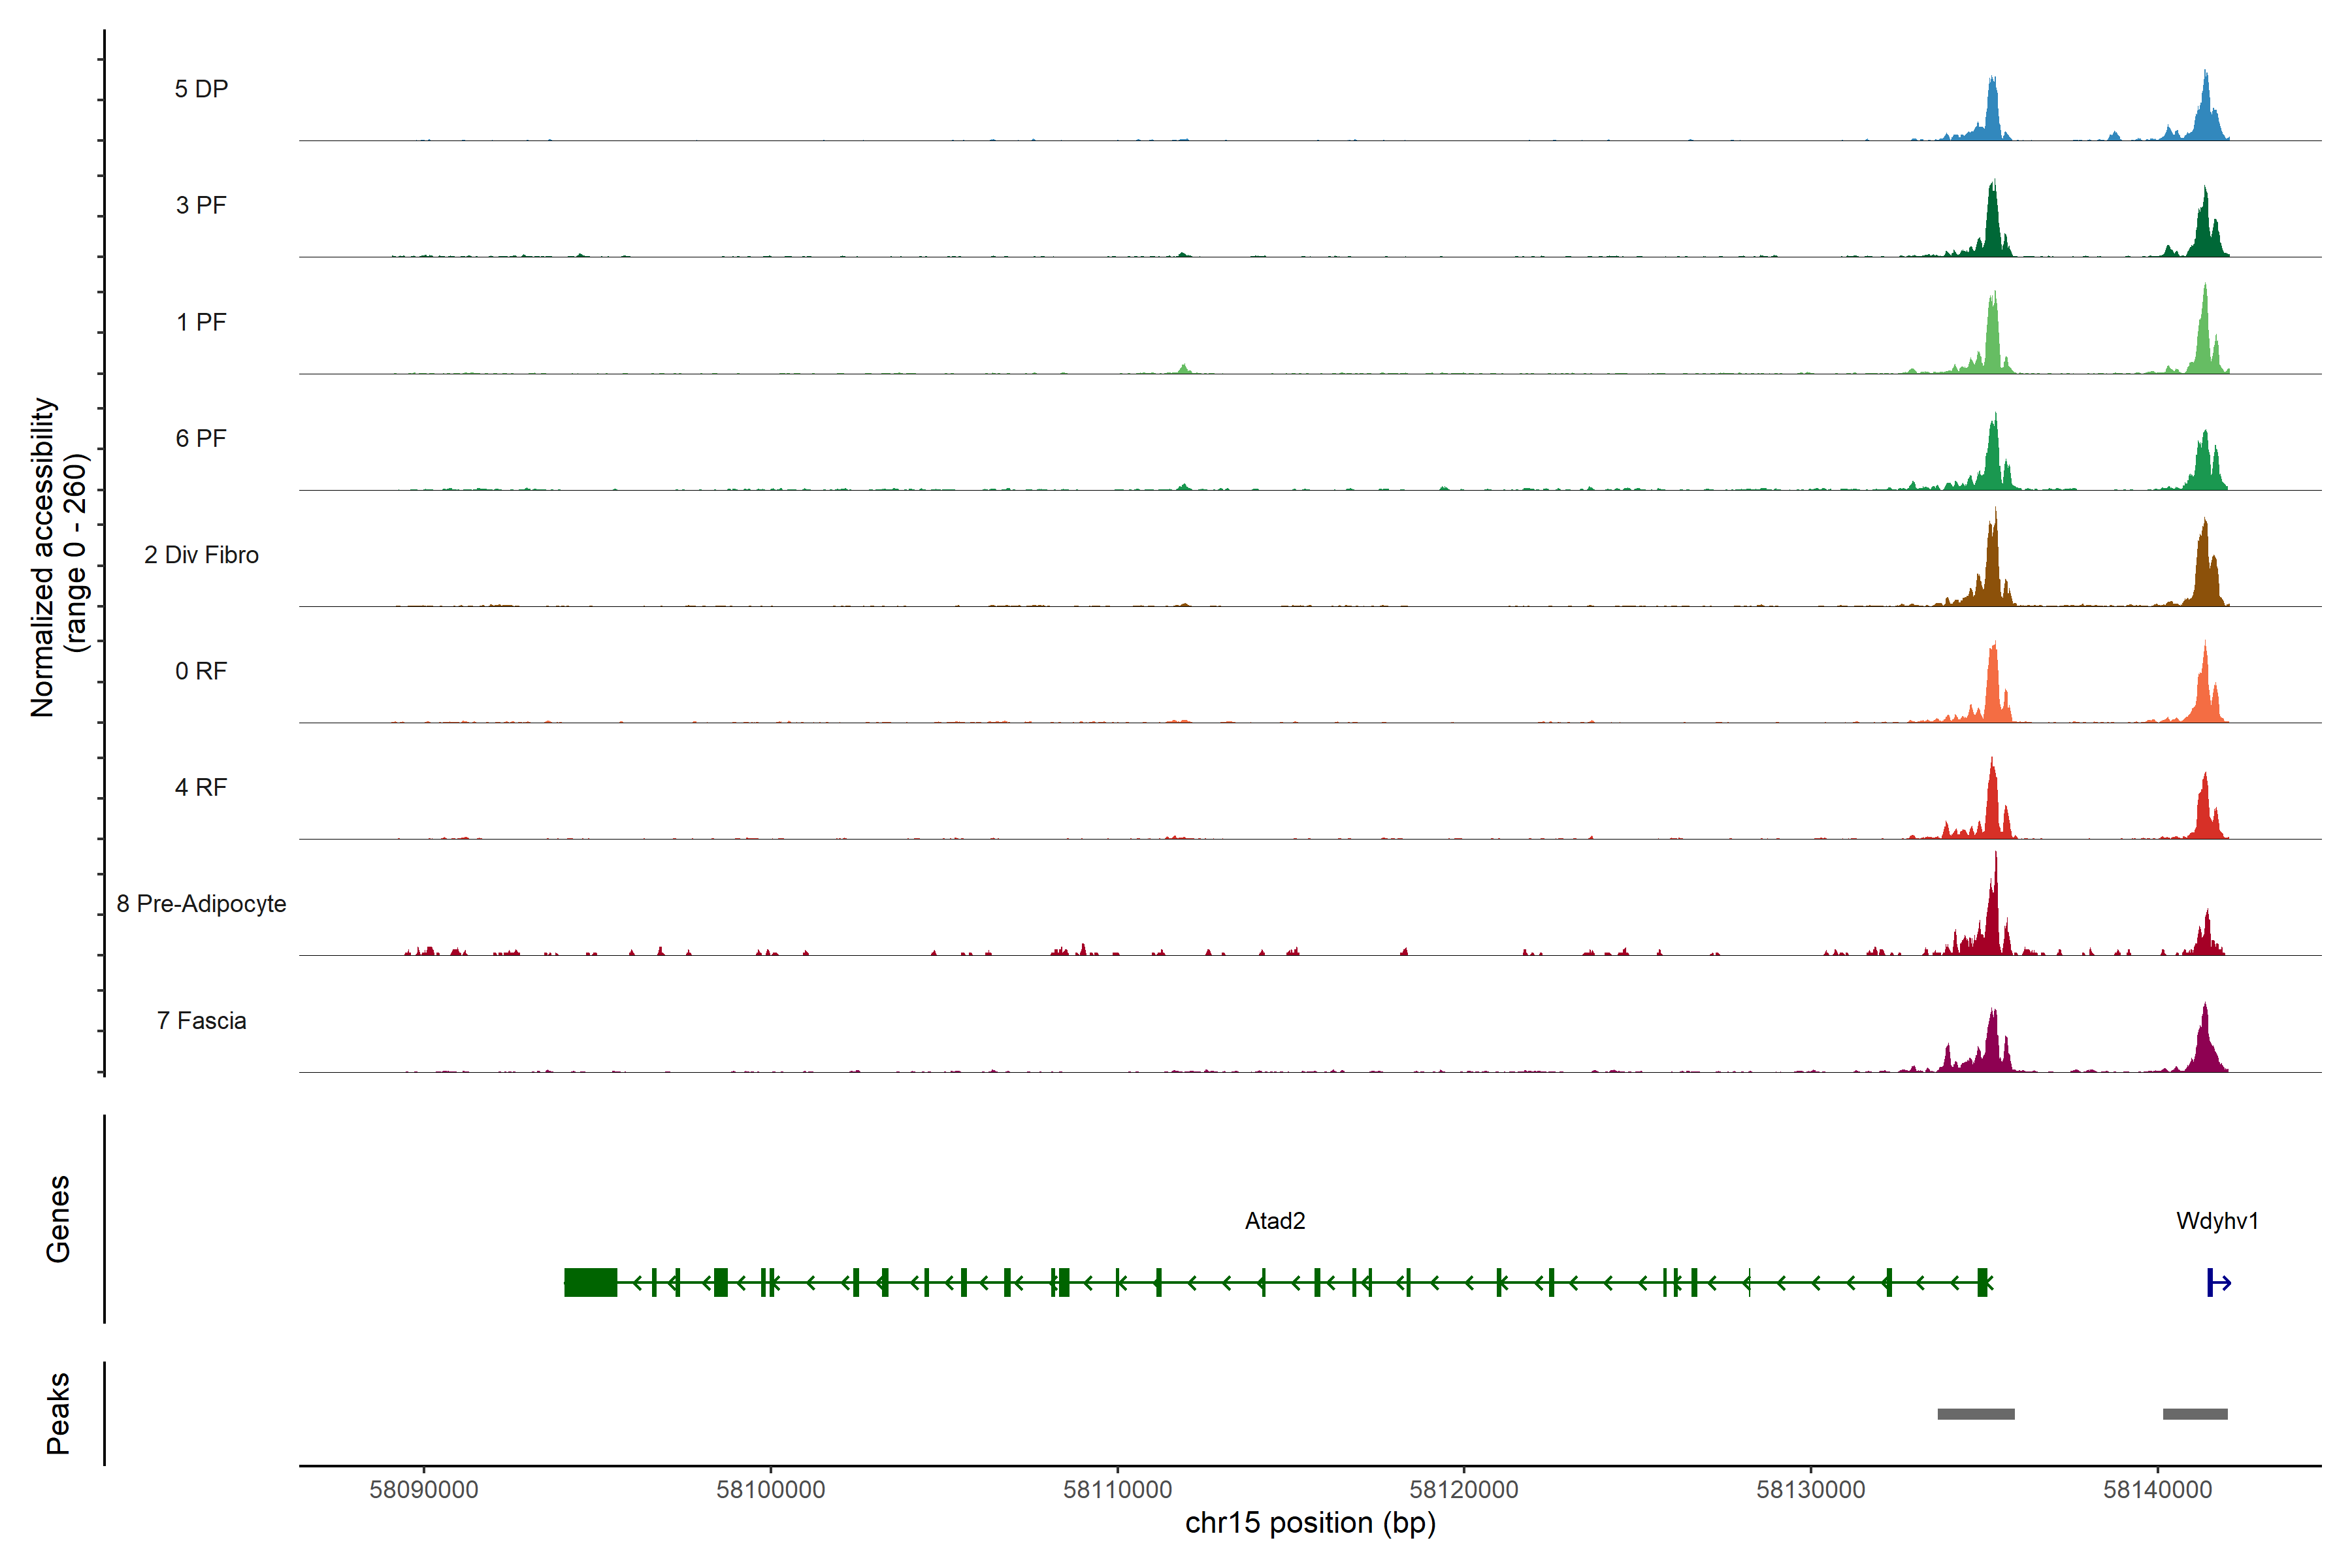Select the 8 Pre-Adipocyte track label

pos(201,904)
